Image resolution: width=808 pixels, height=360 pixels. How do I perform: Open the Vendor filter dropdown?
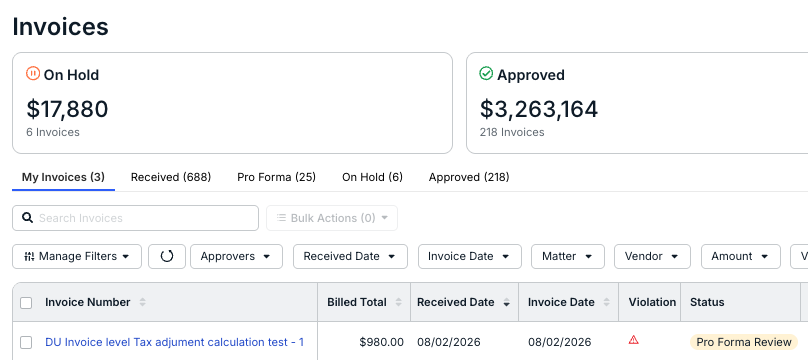pos(652,256)
